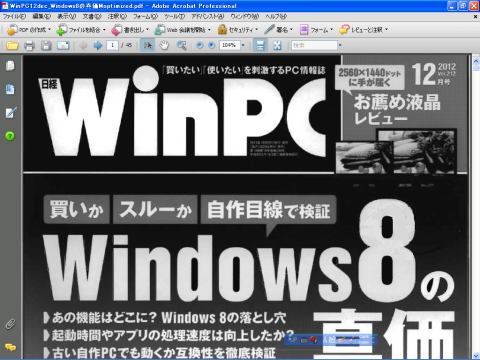This screenshot has height=360, width=480.
Task: Expand the 署名 signature dropdown
Action: click(291, 30)
